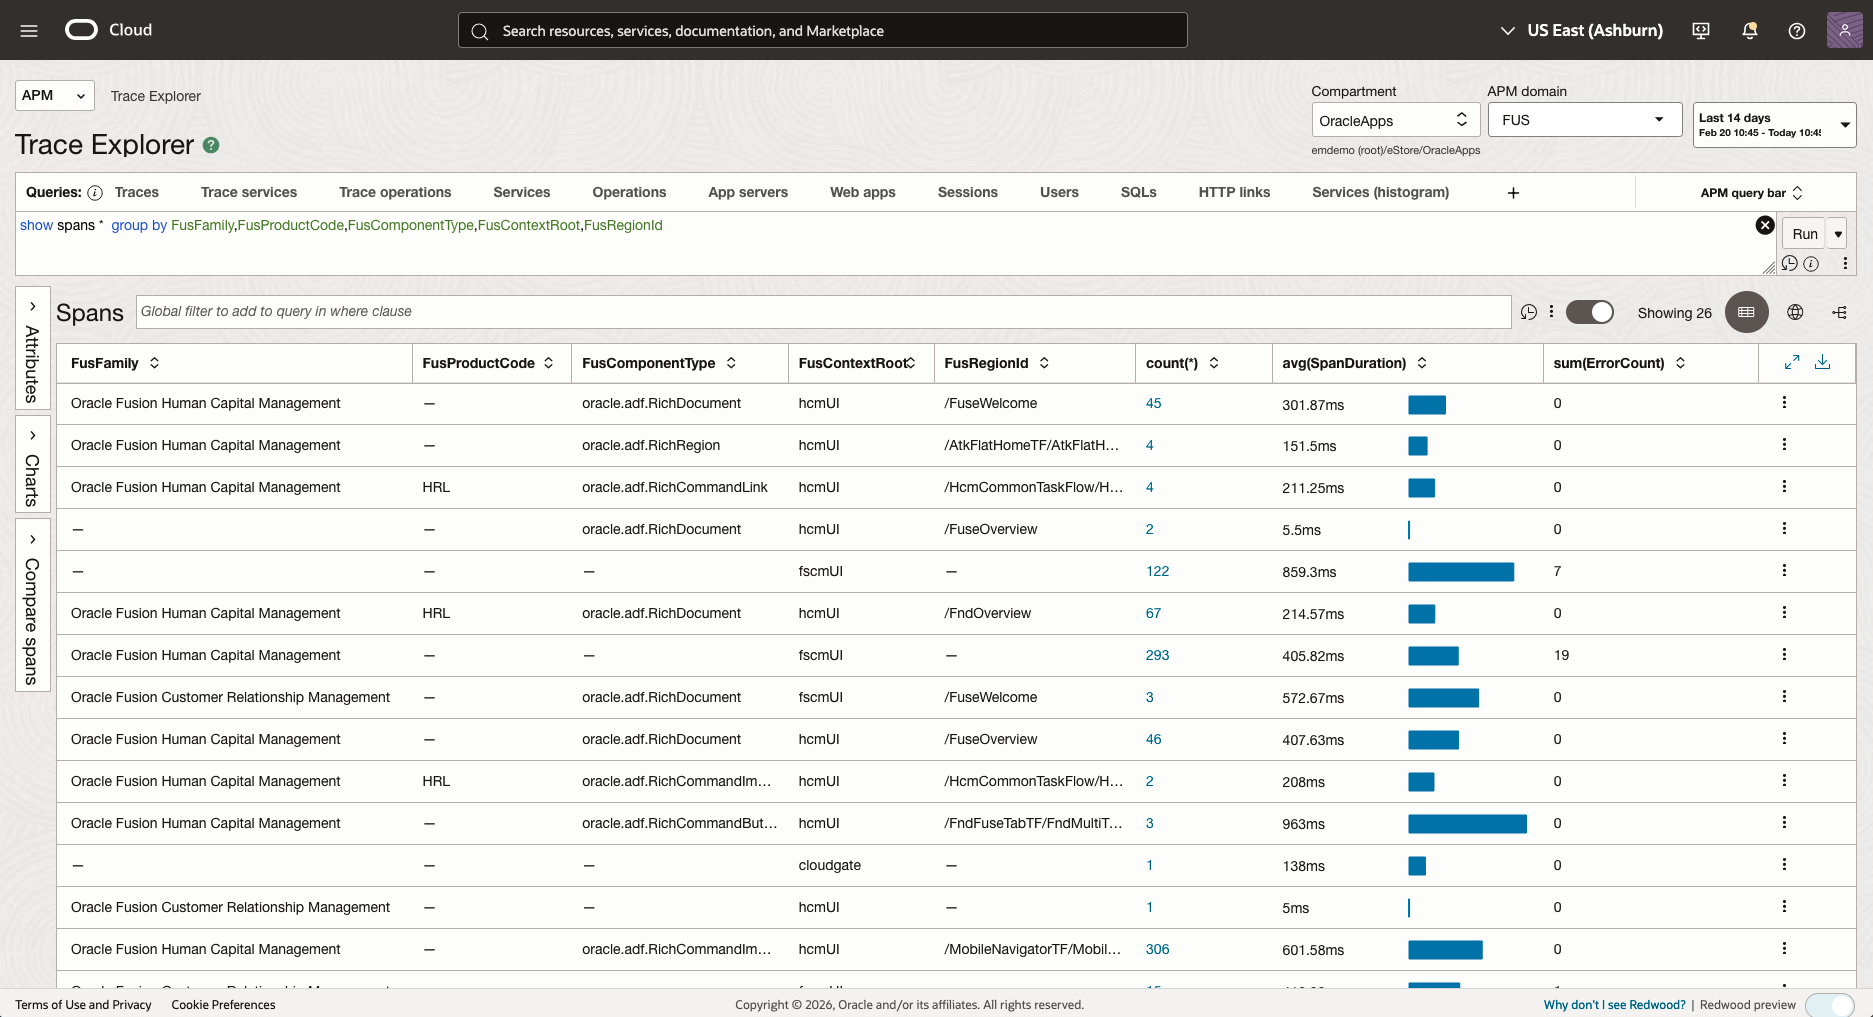Switch to the Traces query tab
Image resolution: width=1873 pixels, height=1017 pixels.
click(136, 192)
